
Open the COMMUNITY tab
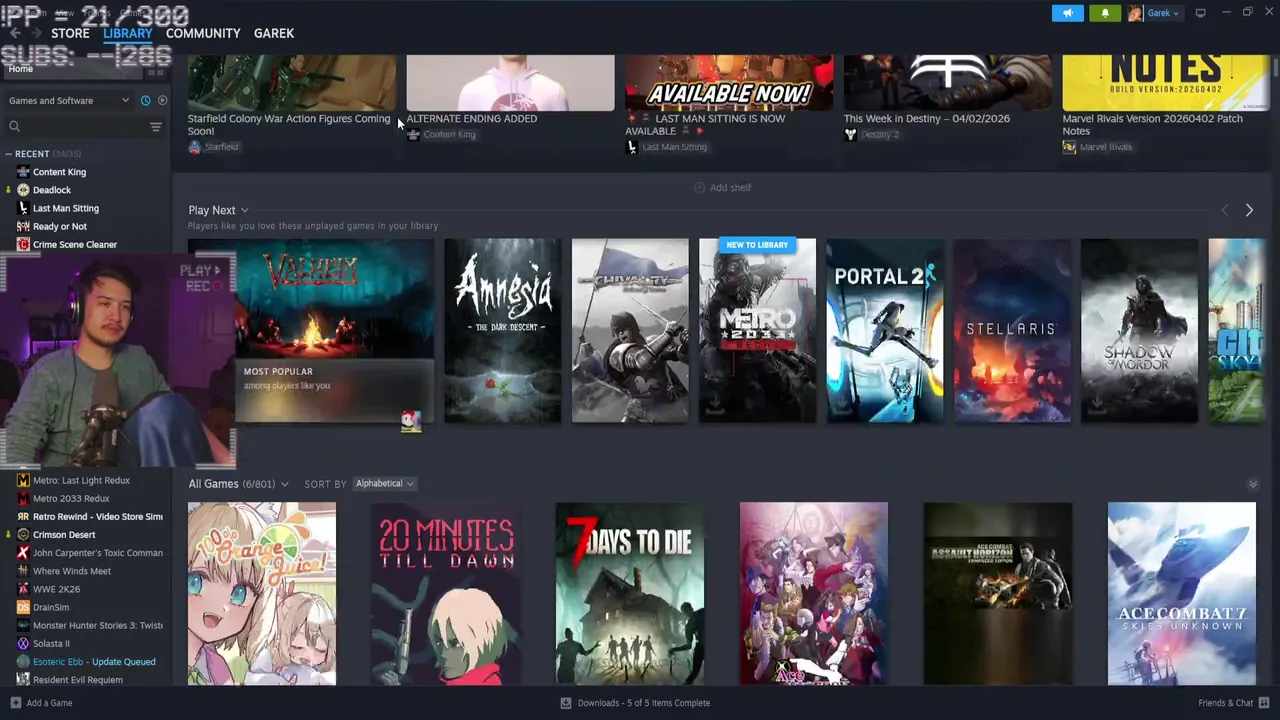click(x=203, y=33)
